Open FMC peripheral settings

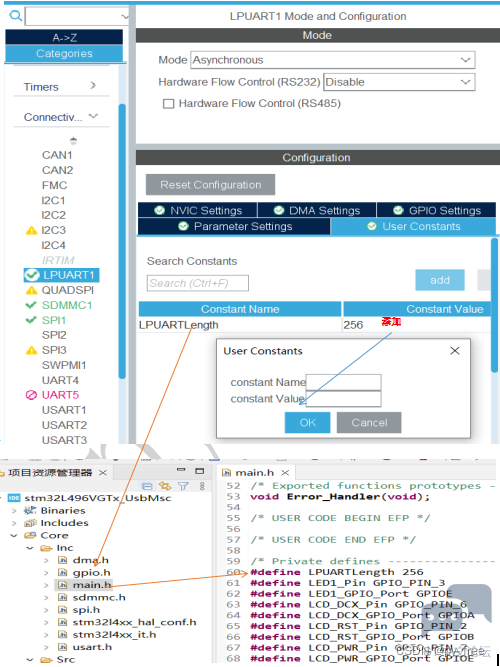coord(54,185)
